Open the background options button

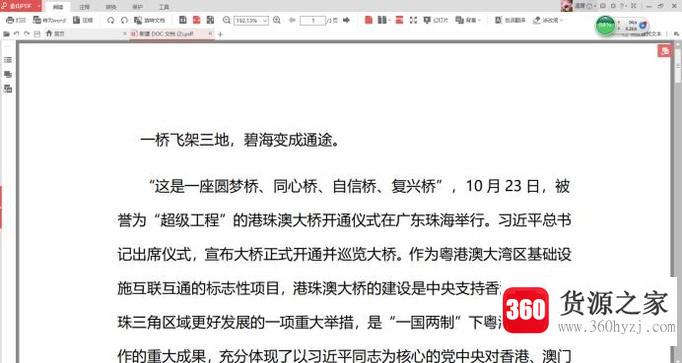(468, 20)
